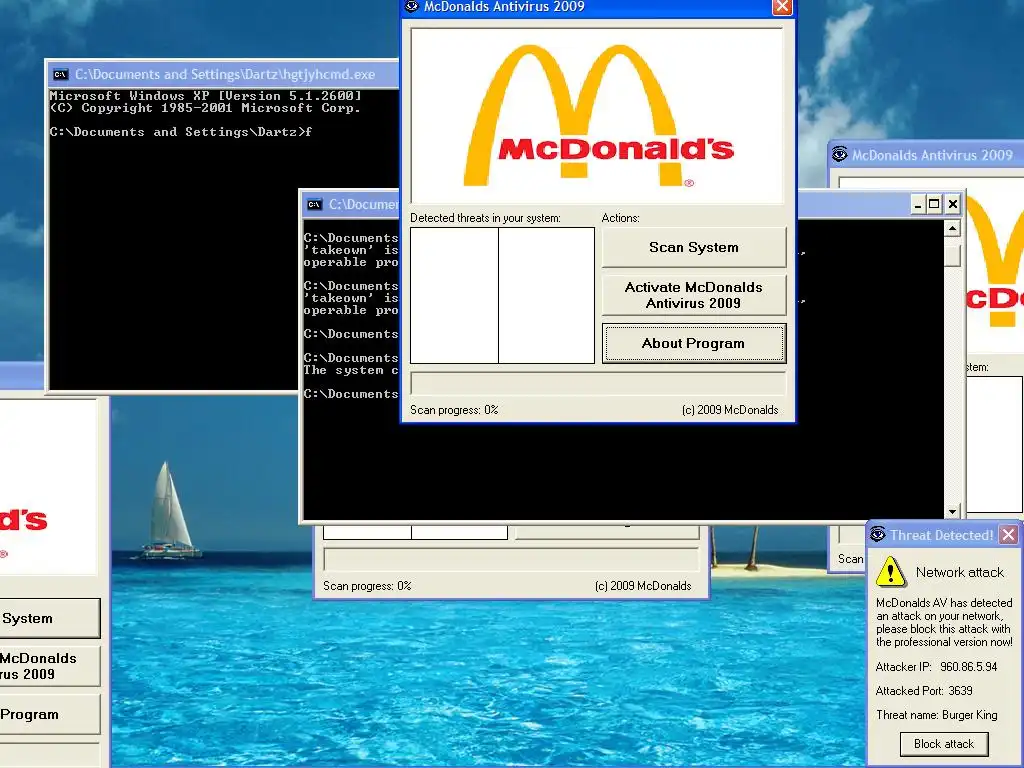Click the hgtjyhcmd.exe command prompt title bar
This screenshot has height=768, width=1024.
222,74
